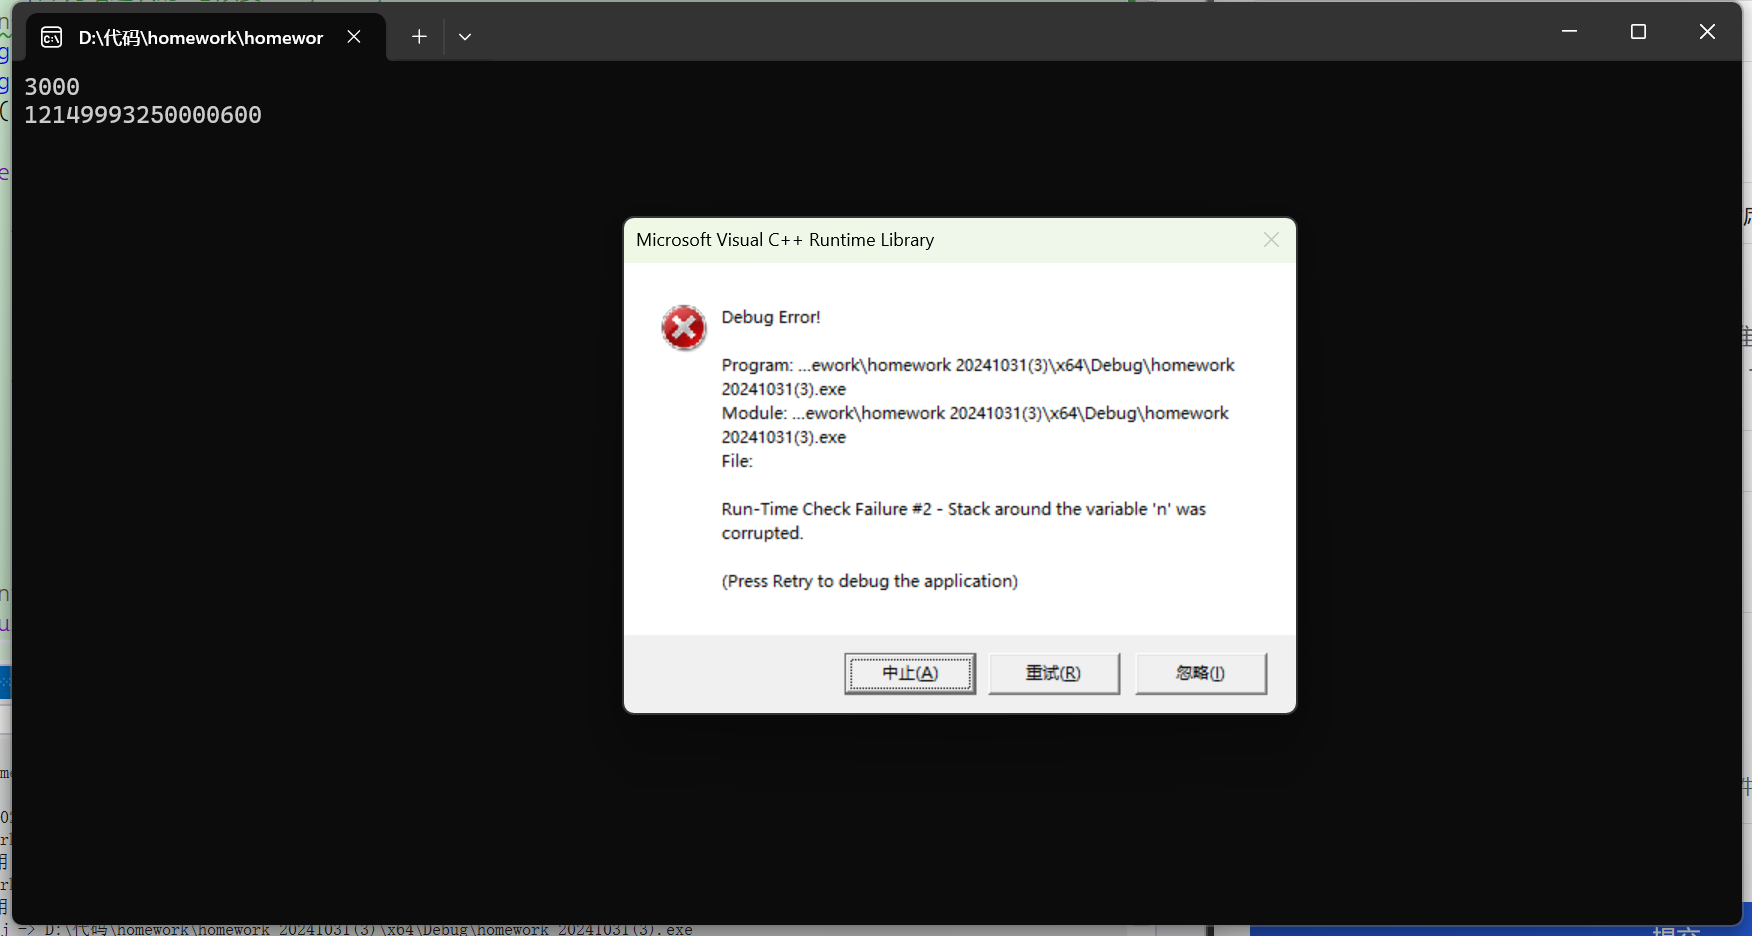Open a new terminal tab
The height and width of the screenshot is (936, 1752).
[419, 37]
